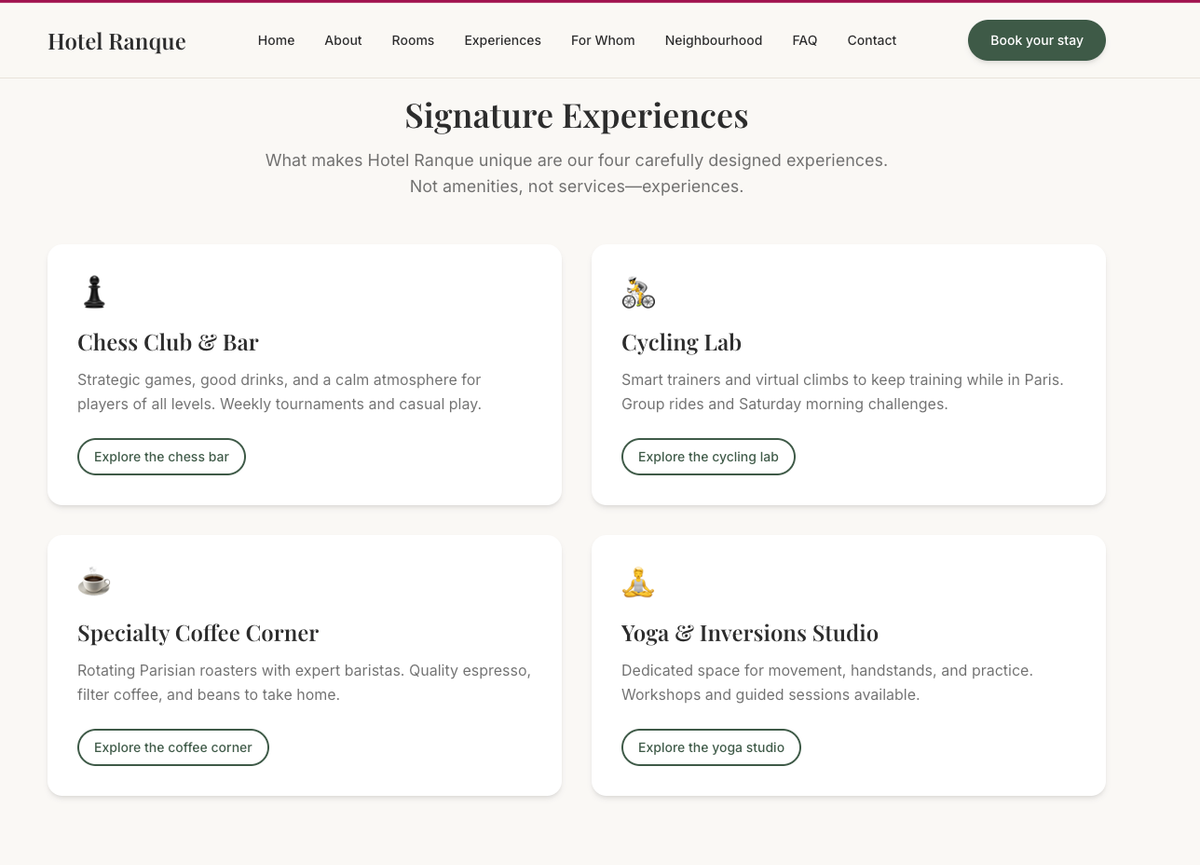Open Explore the coffee corner
The width and height of the screenshot is (1200, 865).
173,747
